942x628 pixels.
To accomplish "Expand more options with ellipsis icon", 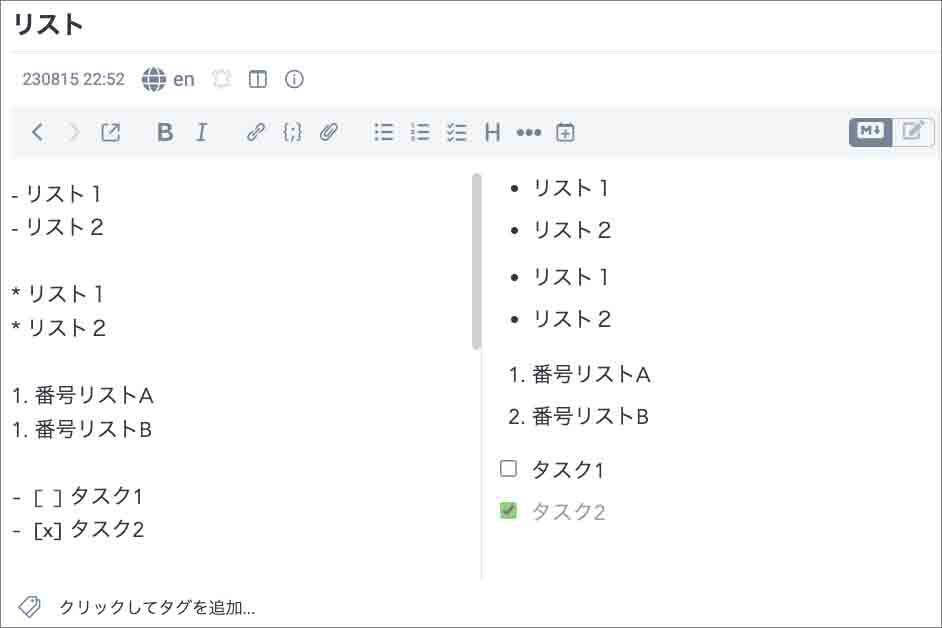I will click(x=528, y=132).
